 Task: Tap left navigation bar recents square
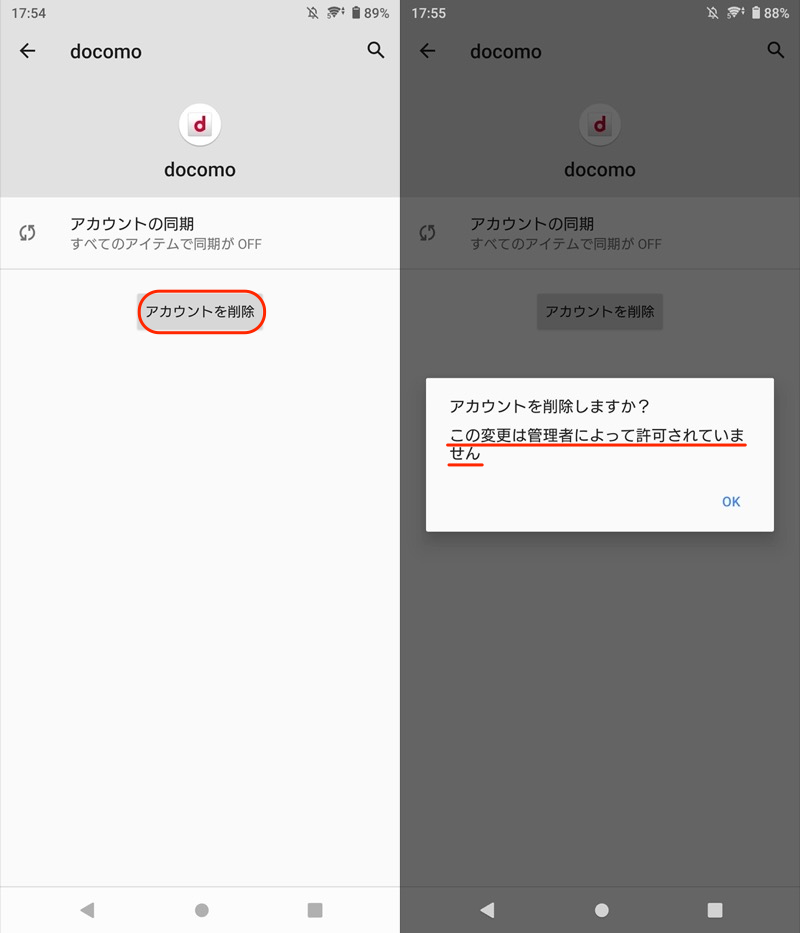[315, 910]
